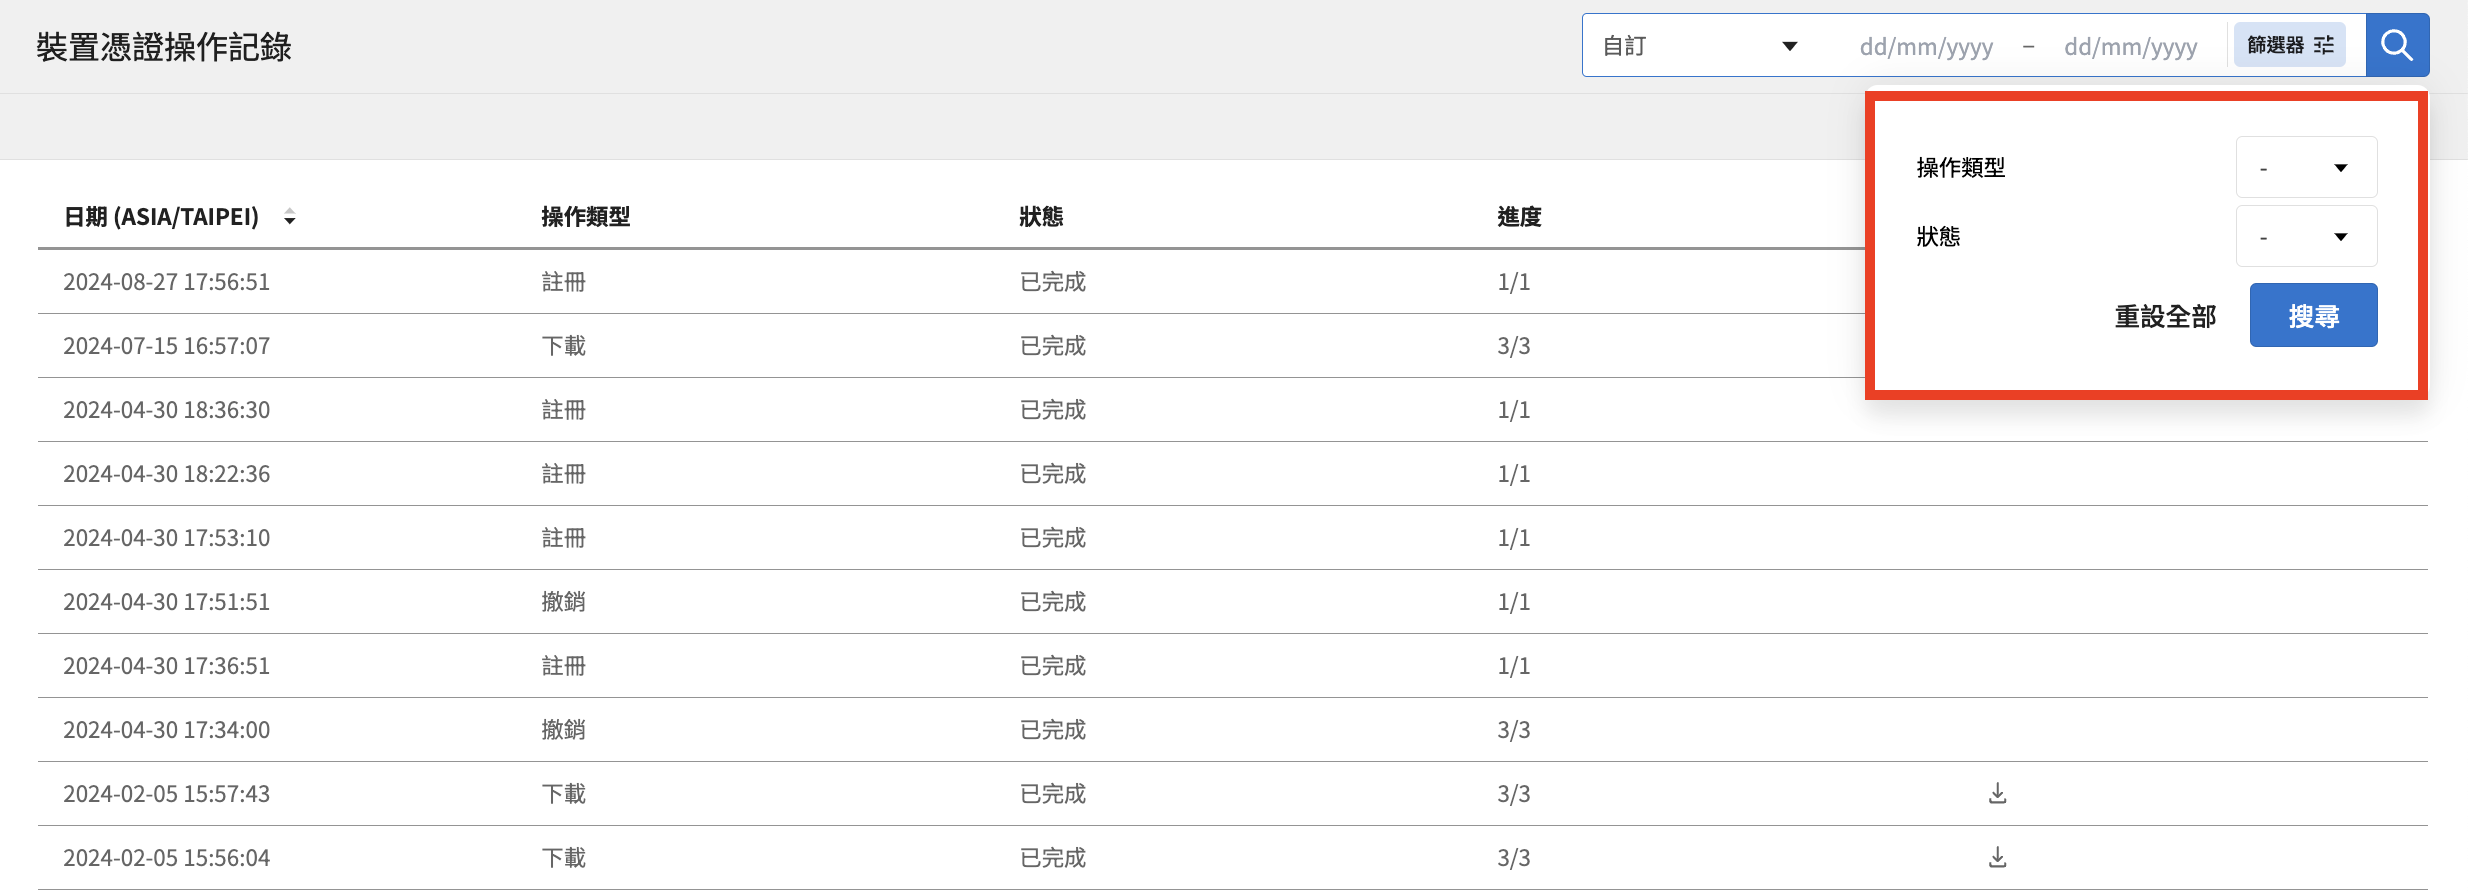Click the 重設全部 reset link
This screenshot has width=2468, height=894.
[2165, 316]
